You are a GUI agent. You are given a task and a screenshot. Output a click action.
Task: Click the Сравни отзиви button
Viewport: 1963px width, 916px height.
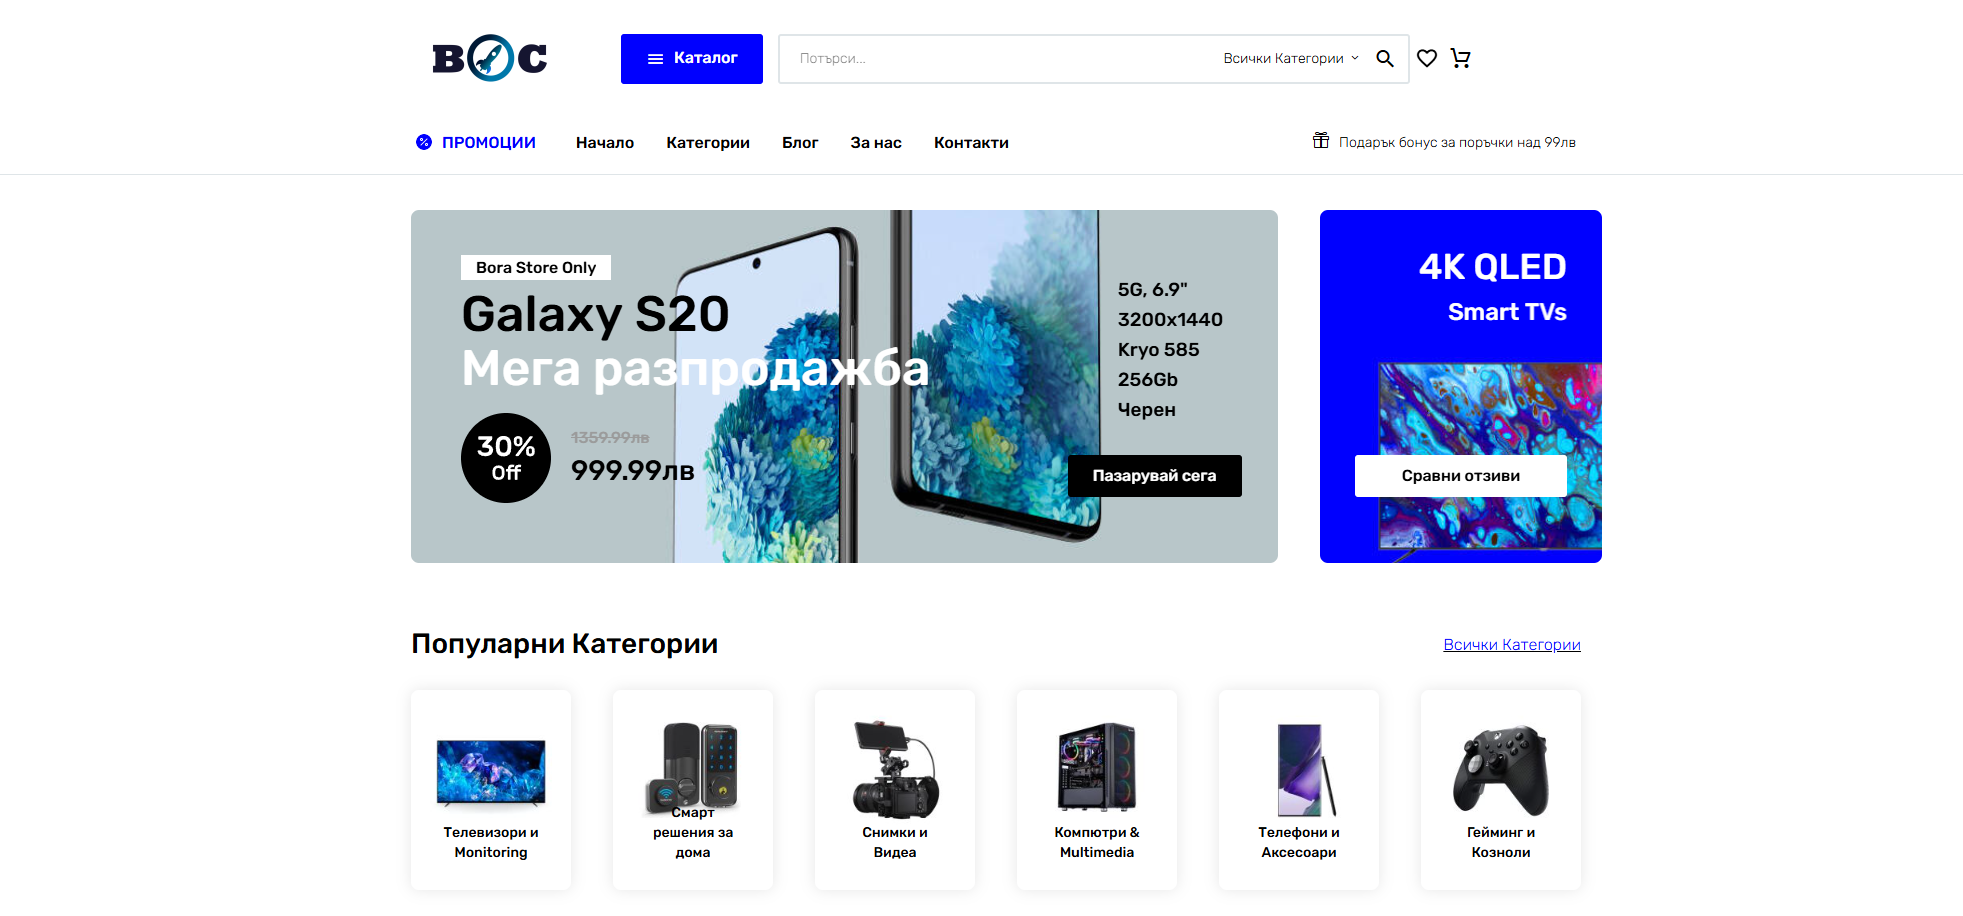point(1461,476)
